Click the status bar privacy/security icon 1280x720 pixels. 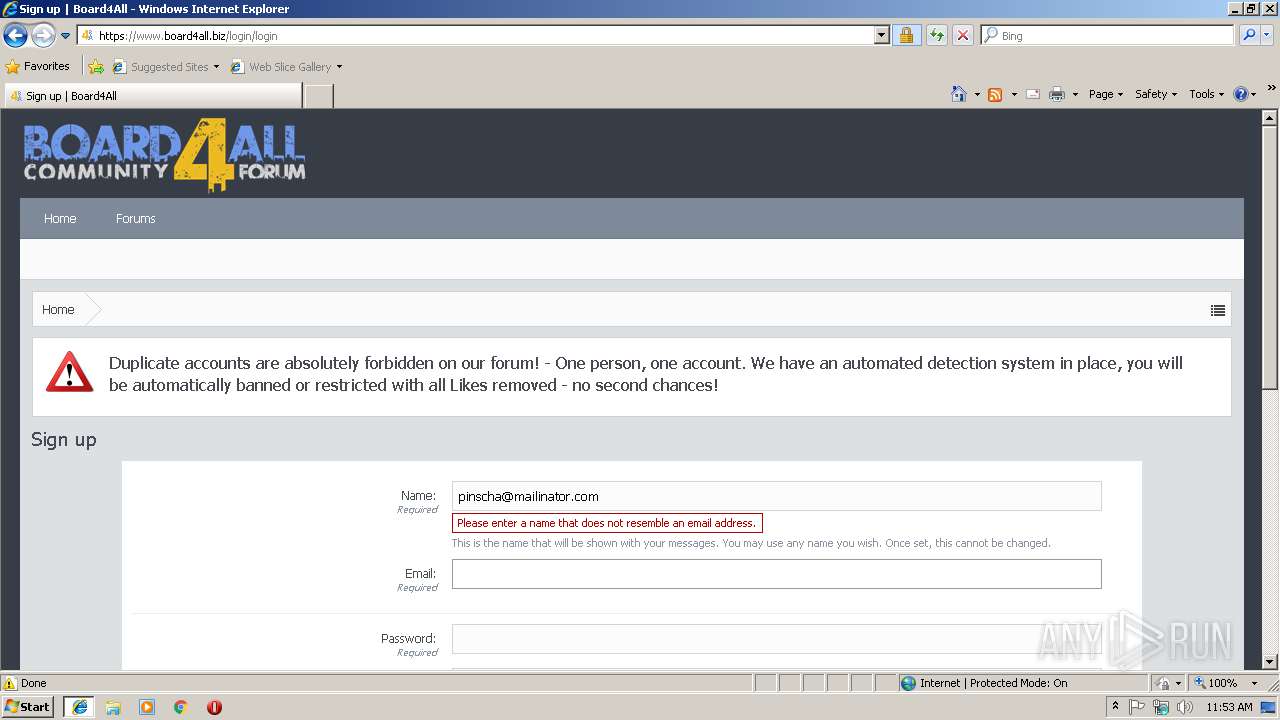click(1163, 683)
